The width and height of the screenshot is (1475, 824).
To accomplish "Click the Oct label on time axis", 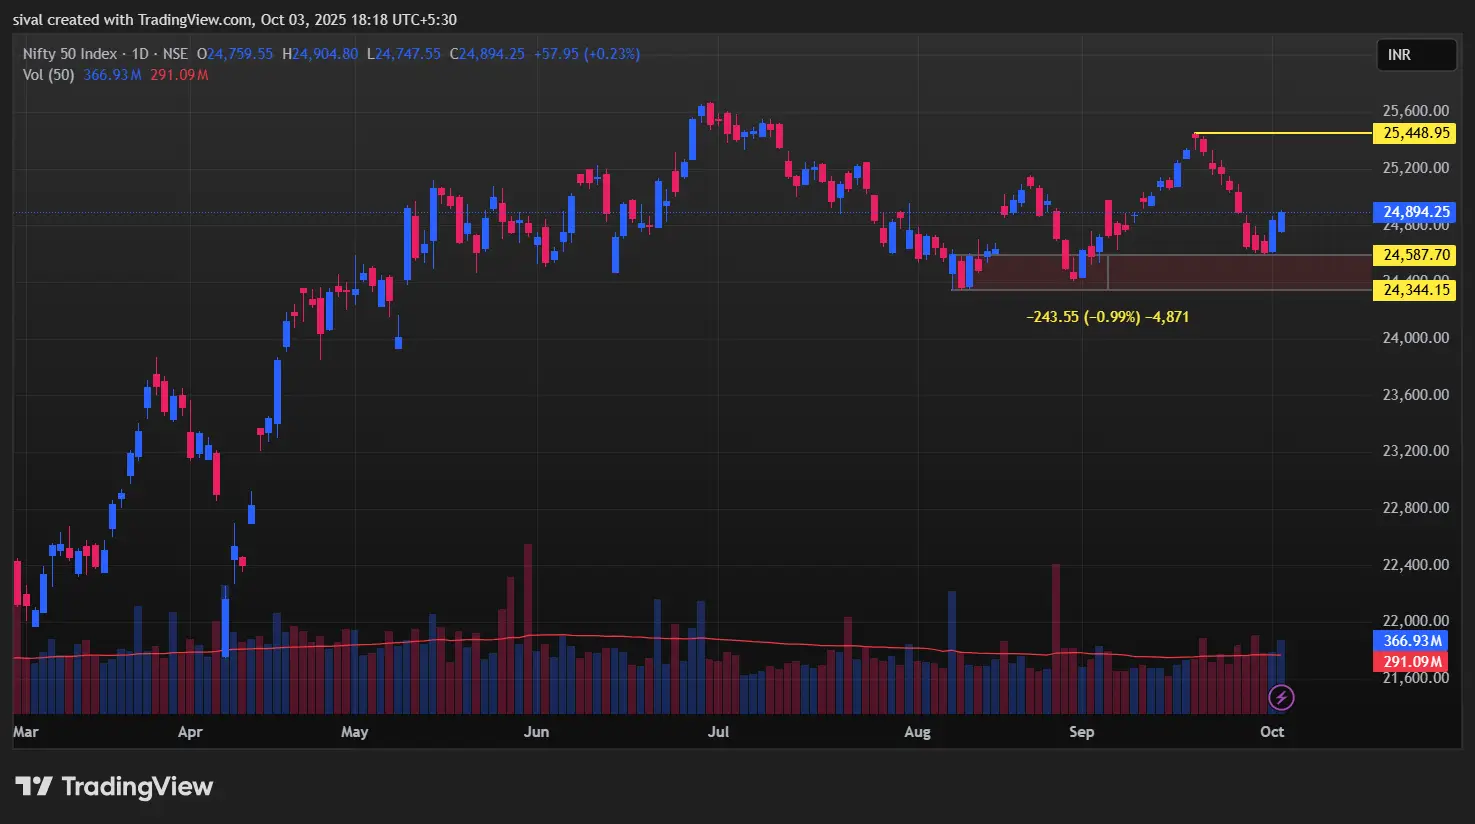I will point(1272,732).
